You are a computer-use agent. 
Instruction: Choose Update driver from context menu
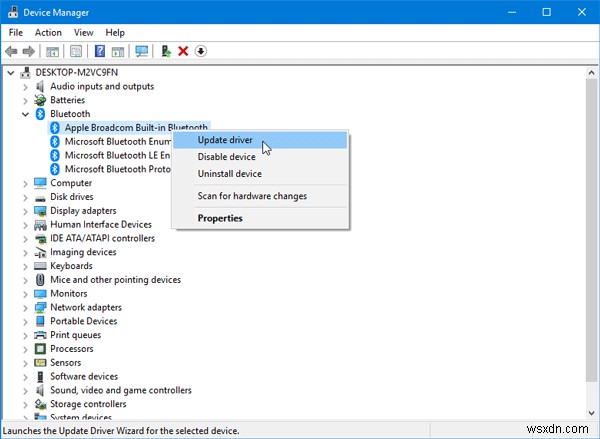[x=260, y=140]
